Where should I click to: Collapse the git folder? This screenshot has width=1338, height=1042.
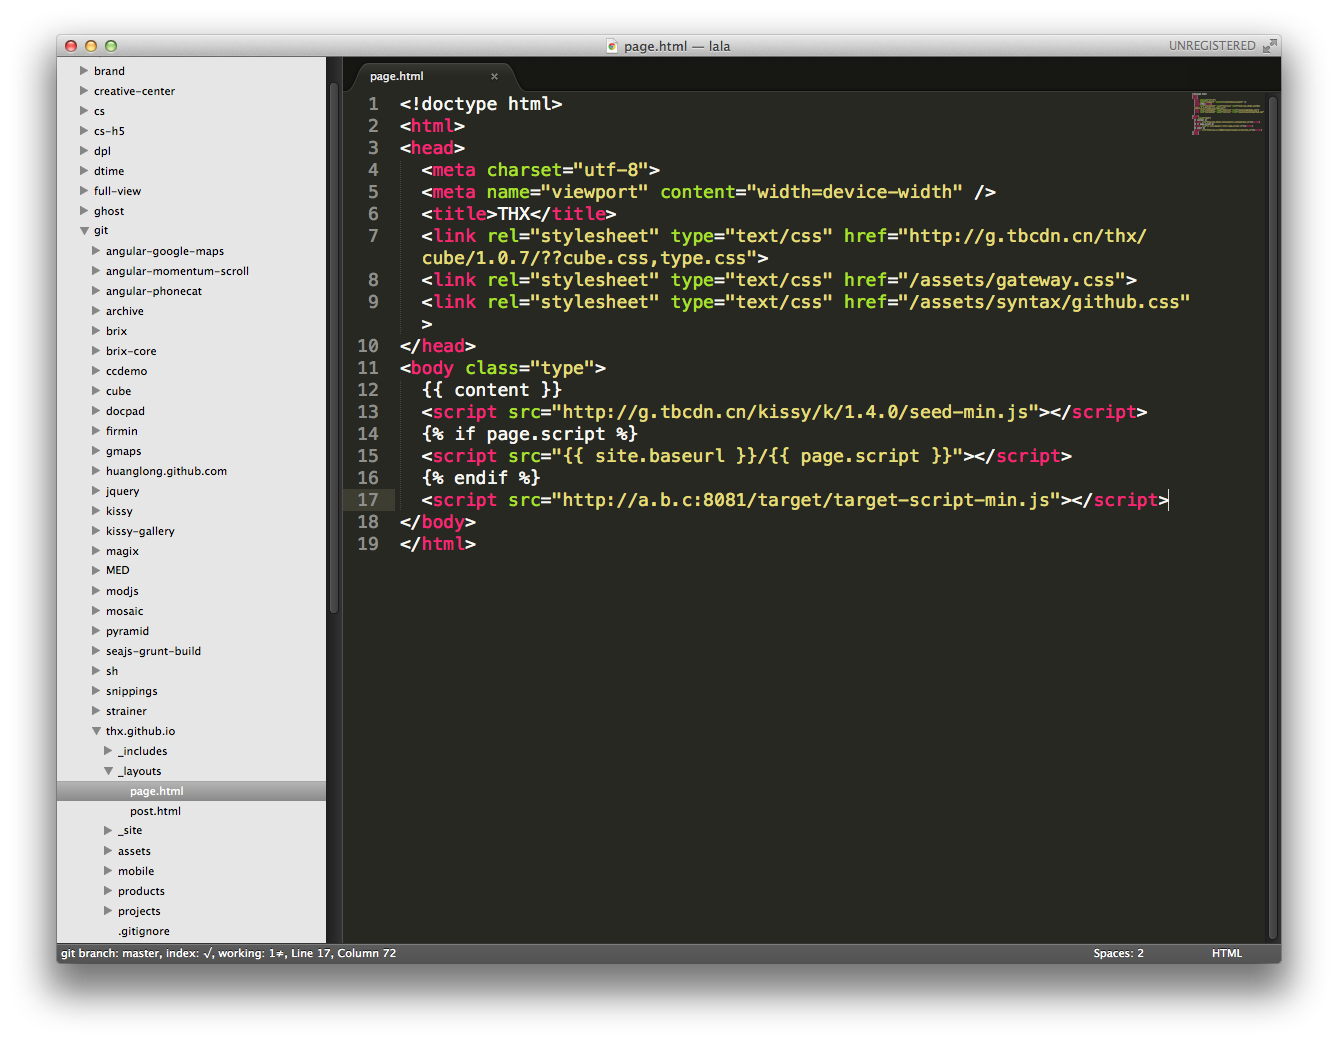point(84,231)
